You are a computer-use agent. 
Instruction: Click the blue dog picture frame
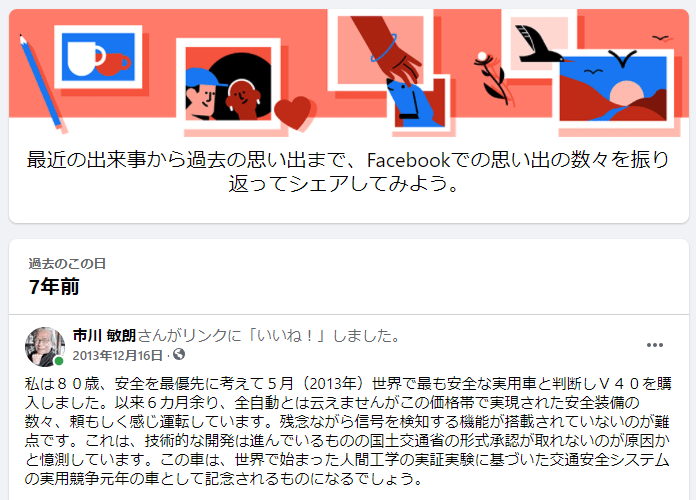pos(419,105)
